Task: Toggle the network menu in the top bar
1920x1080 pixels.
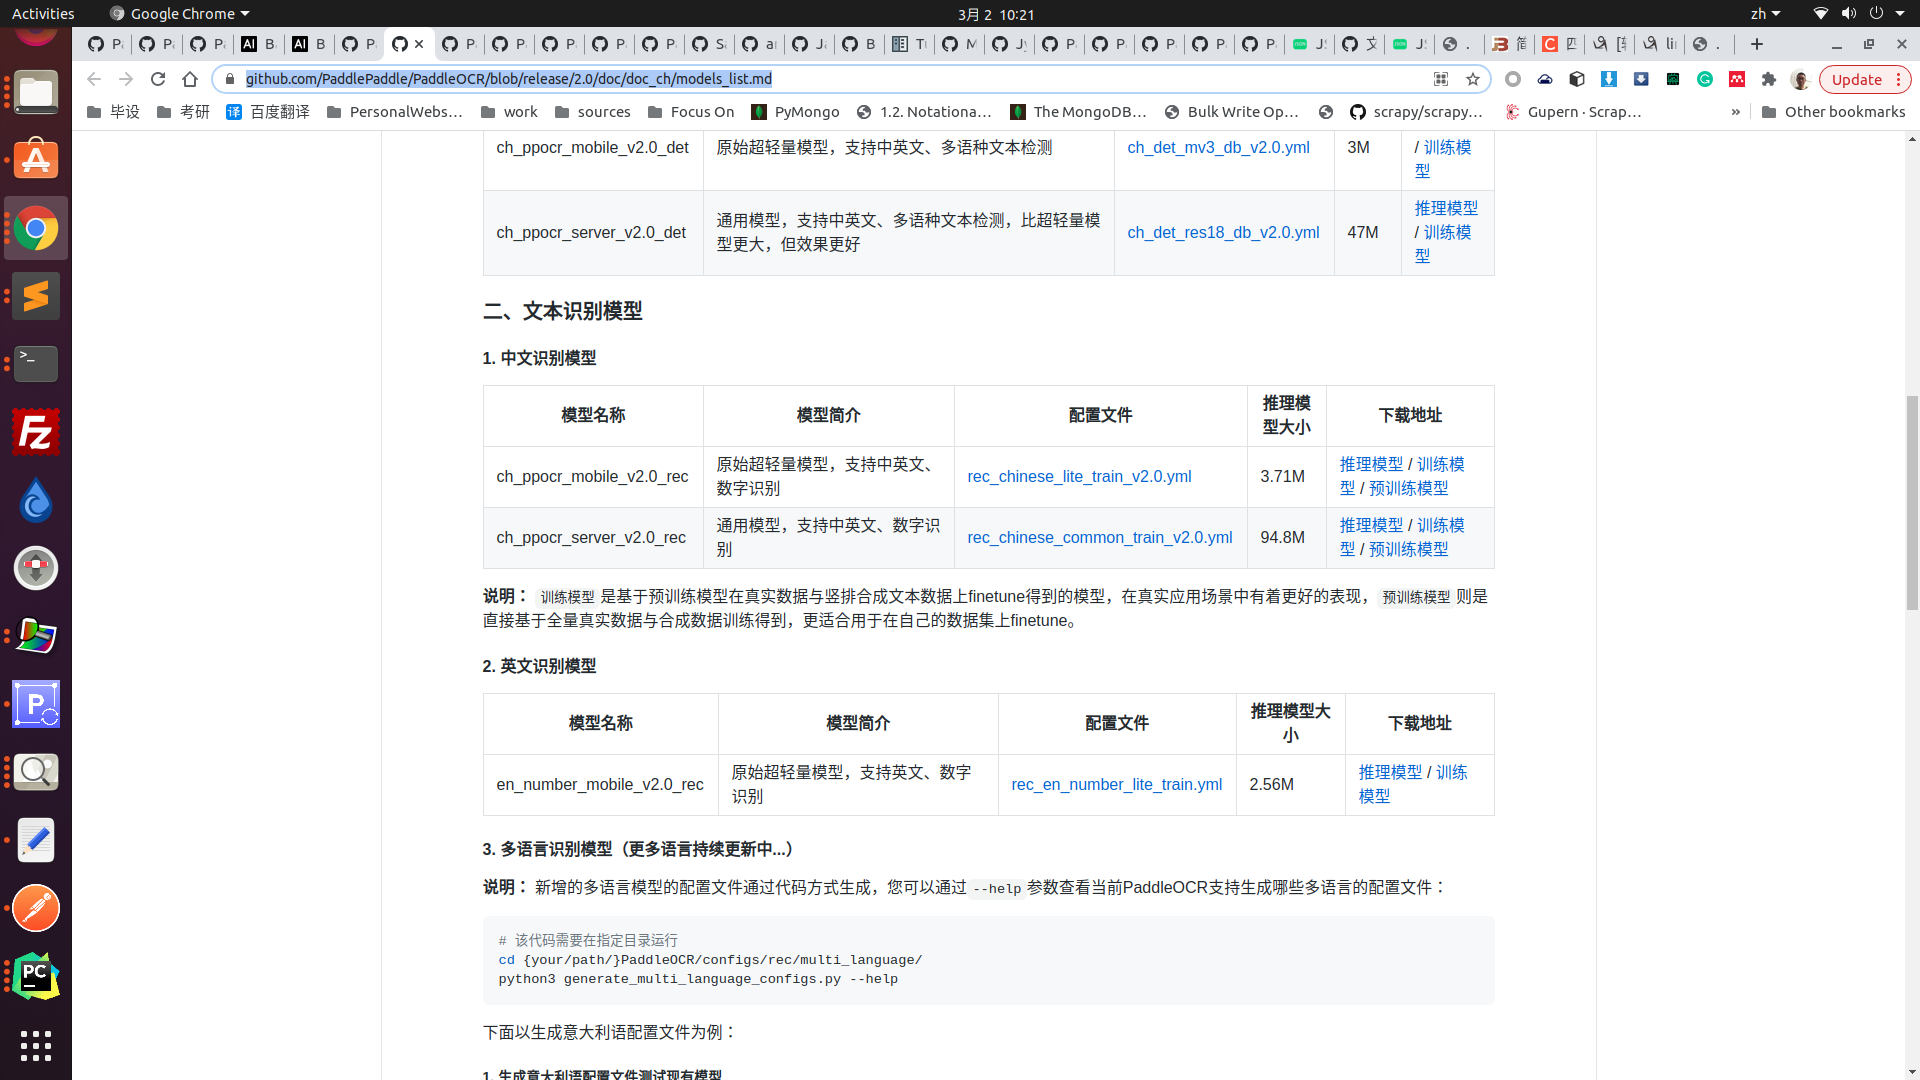Action: [x=1819, y=13]
